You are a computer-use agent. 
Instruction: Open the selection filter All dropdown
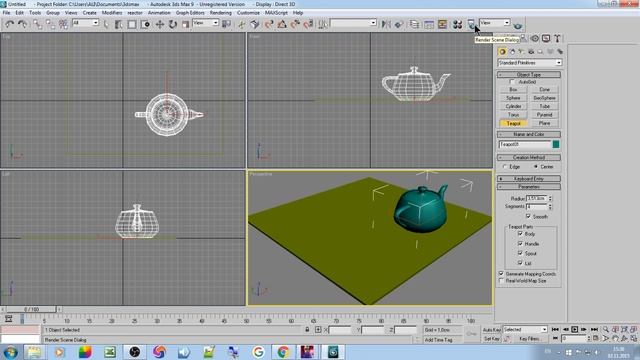(85, 23)
